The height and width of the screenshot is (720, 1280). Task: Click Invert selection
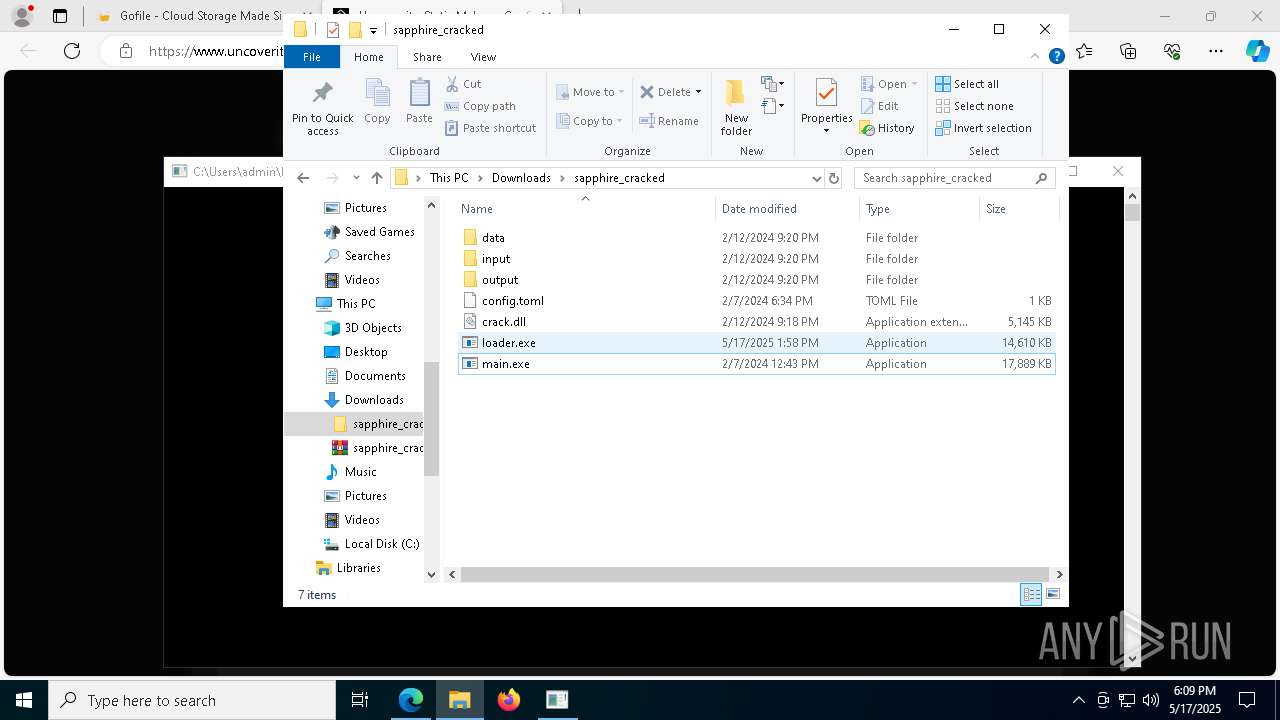(983, 128)
